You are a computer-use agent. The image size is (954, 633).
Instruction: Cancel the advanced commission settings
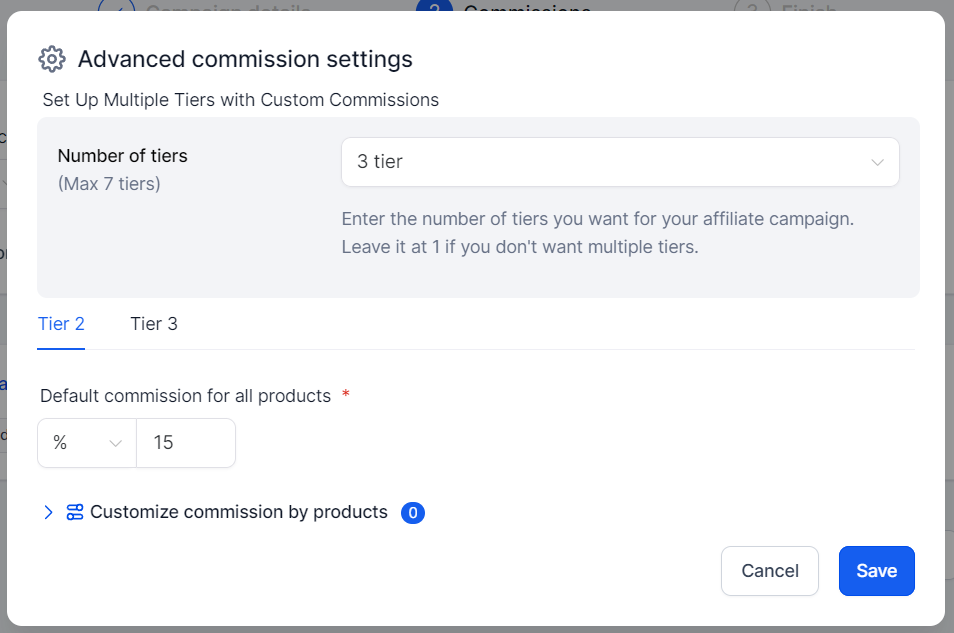click(769, 571)
